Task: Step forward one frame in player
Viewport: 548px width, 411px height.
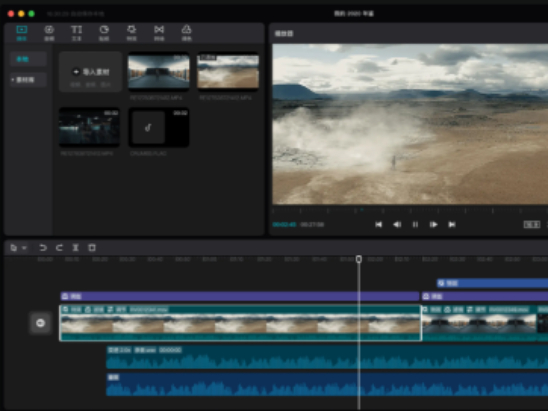Action: click(433, 224)
